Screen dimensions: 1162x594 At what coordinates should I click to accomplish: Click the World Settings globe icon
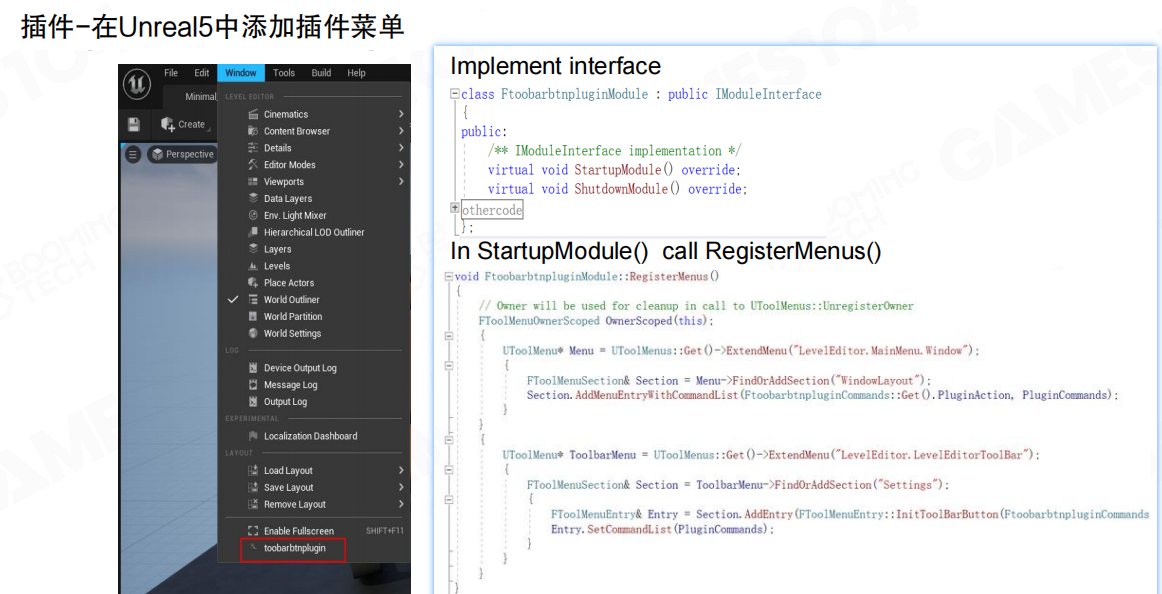click(x=253, y=333)
